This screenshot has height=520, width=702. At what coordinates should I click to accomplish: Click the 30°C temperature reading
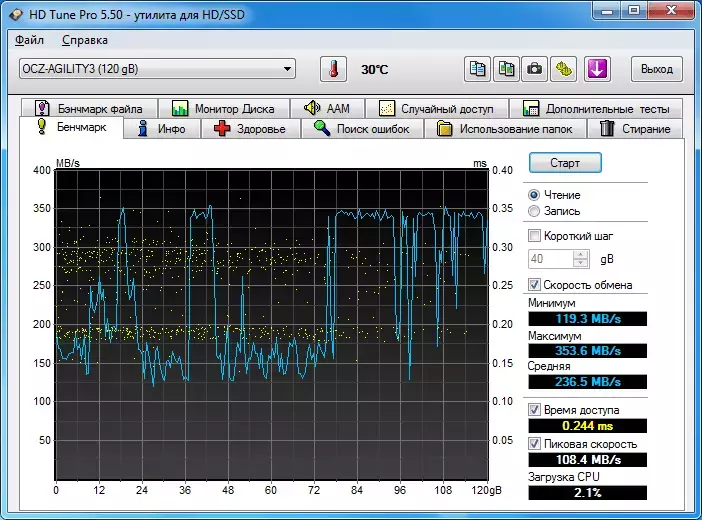coord(375,70)
